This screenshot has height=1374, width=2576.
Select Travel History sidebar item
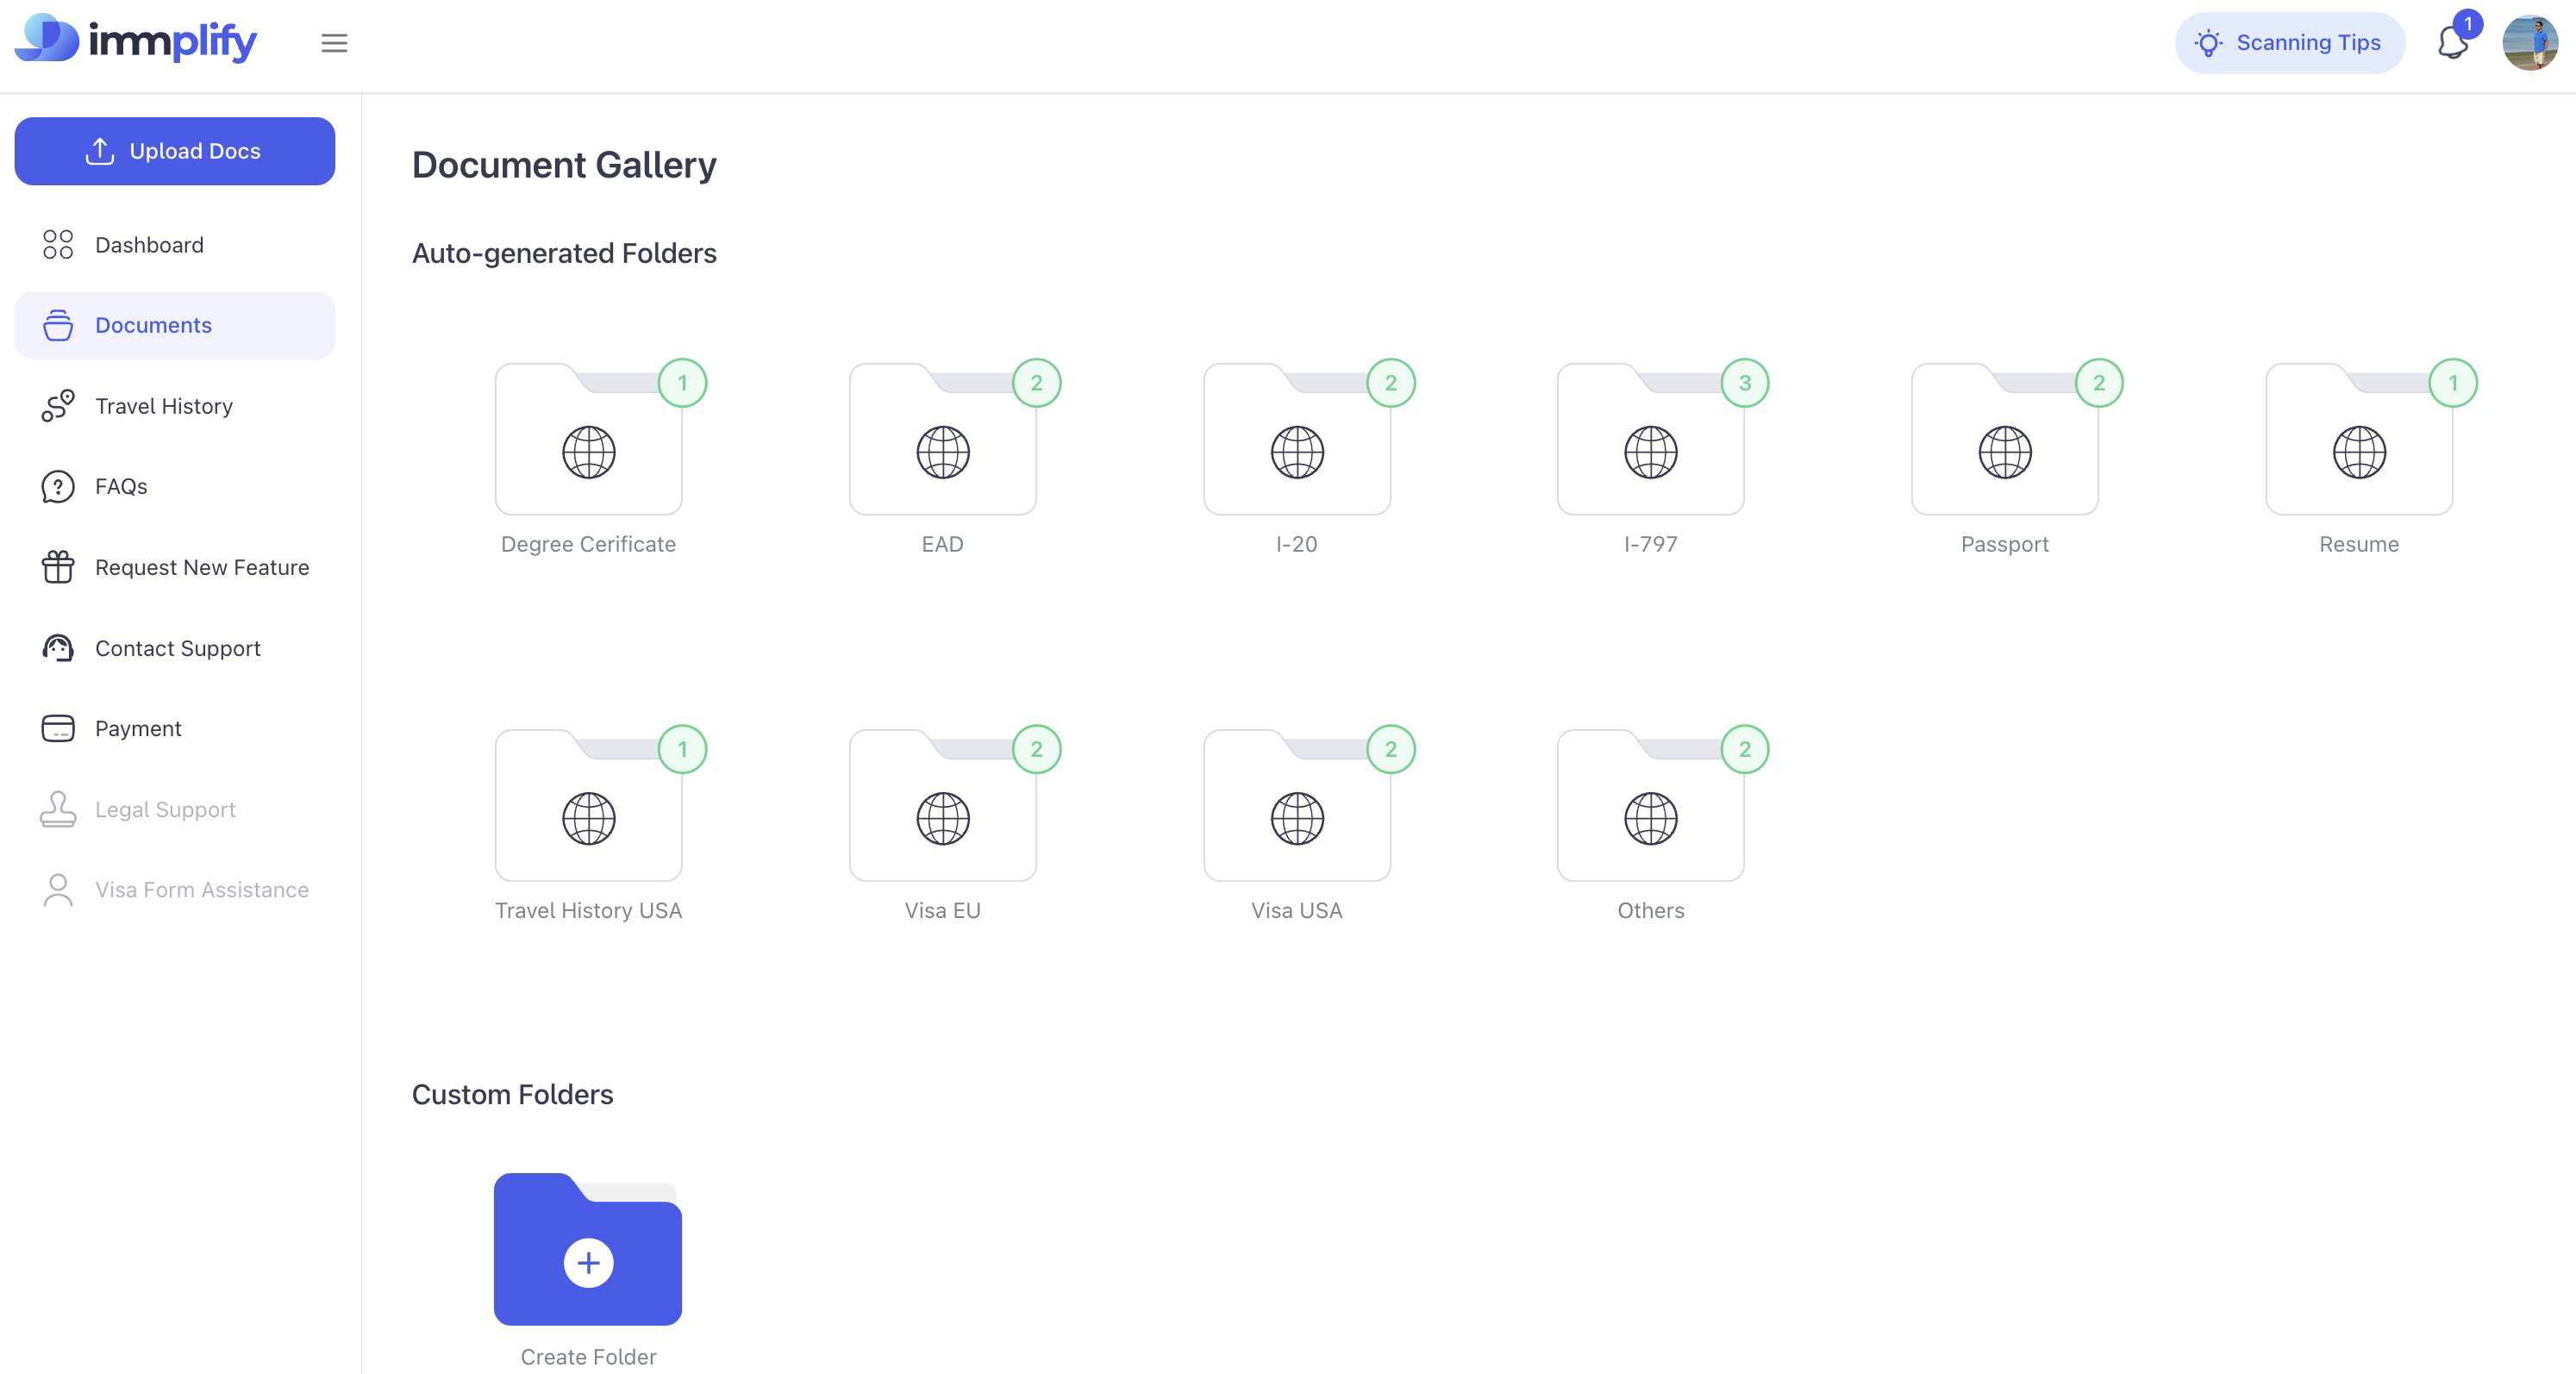coord(164,406)
